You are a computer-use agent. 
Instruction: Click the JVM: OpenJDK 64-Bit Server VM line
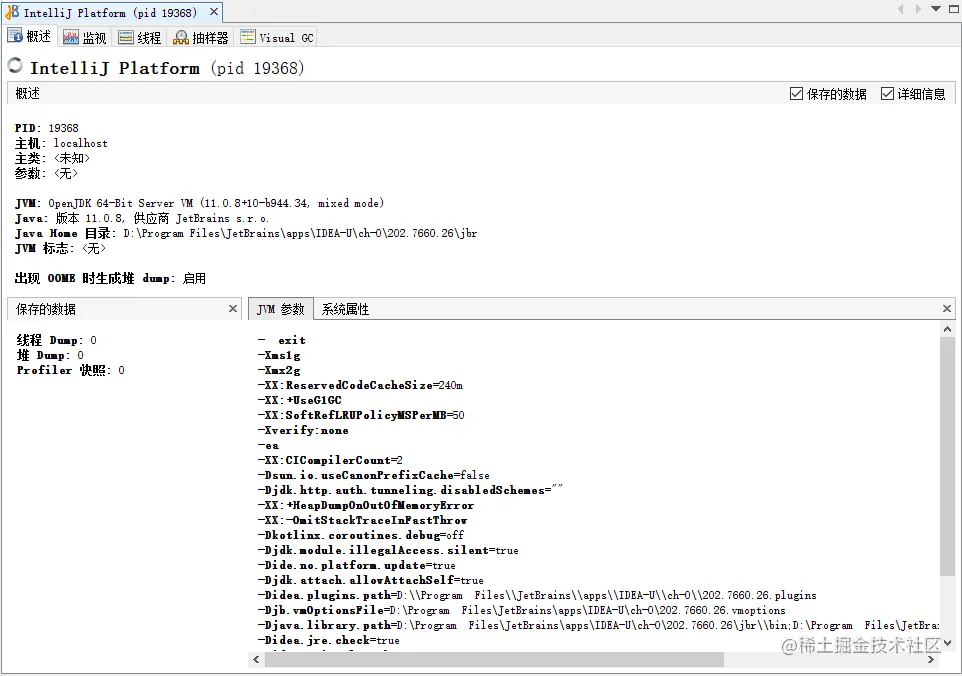(x=199, y=203)
